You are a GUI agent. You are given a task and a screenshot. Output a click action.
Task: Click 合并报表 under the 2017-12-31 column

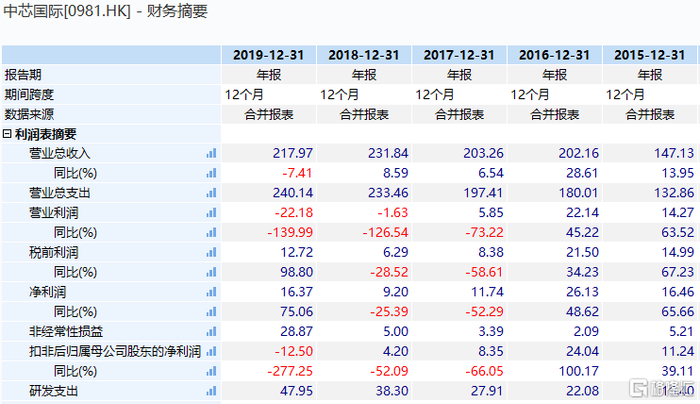[x=459, y=114]
